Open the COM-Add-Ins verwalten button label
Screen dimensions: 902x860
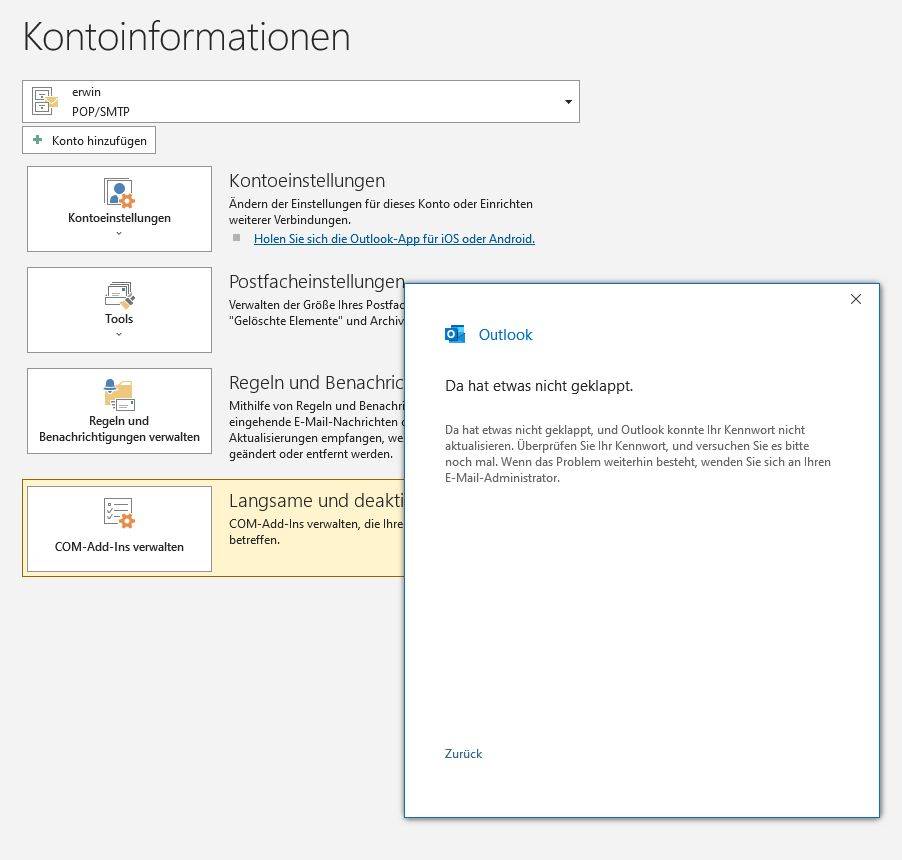click(119, 547)
